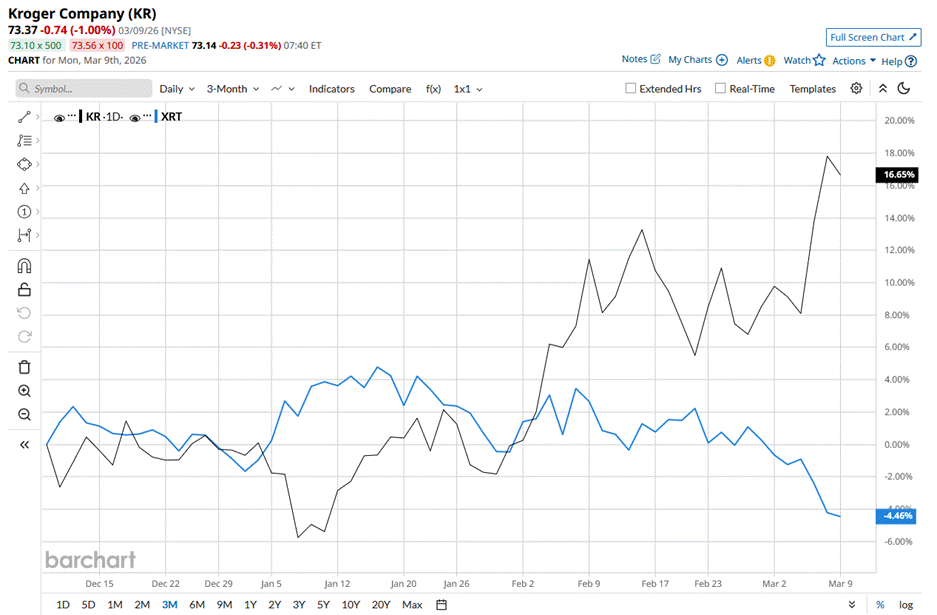Click the redo arrow icon
The width and height of the screenshot is (937, 615).
click(24, 336)
